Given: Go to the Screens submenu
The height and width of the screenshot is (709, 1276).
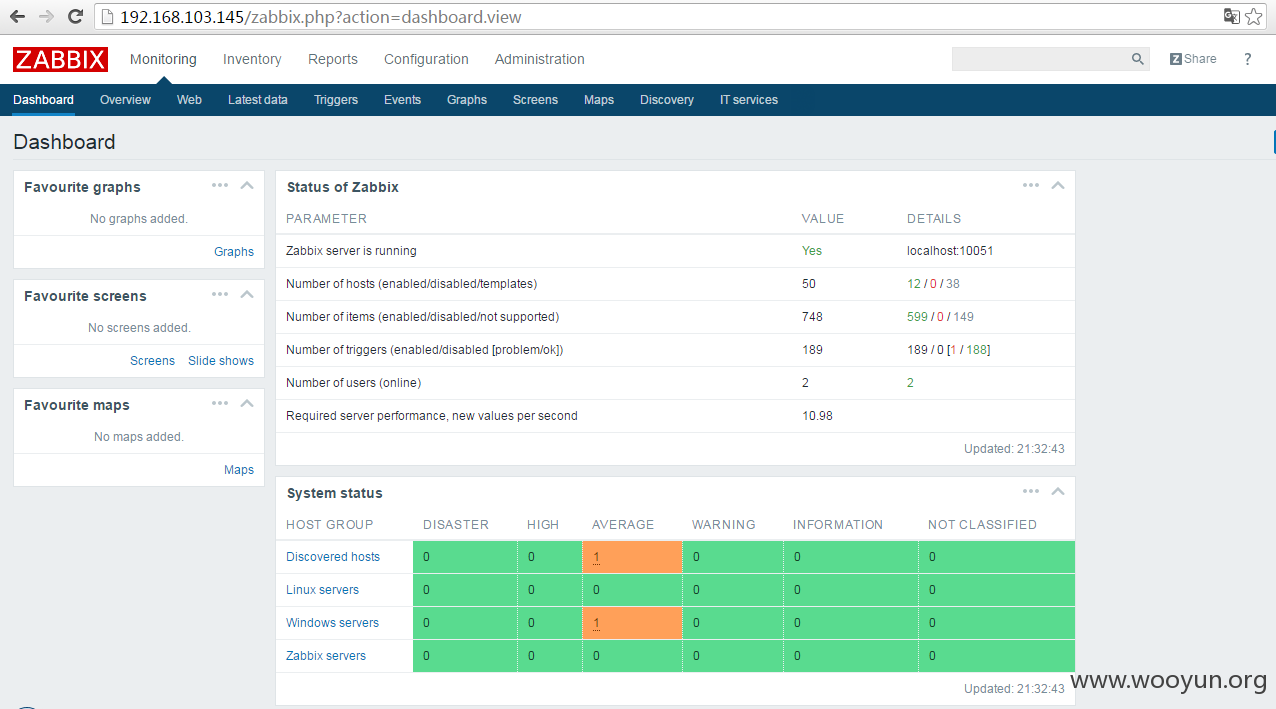Looking at the screenshot, I should (535, 100).
